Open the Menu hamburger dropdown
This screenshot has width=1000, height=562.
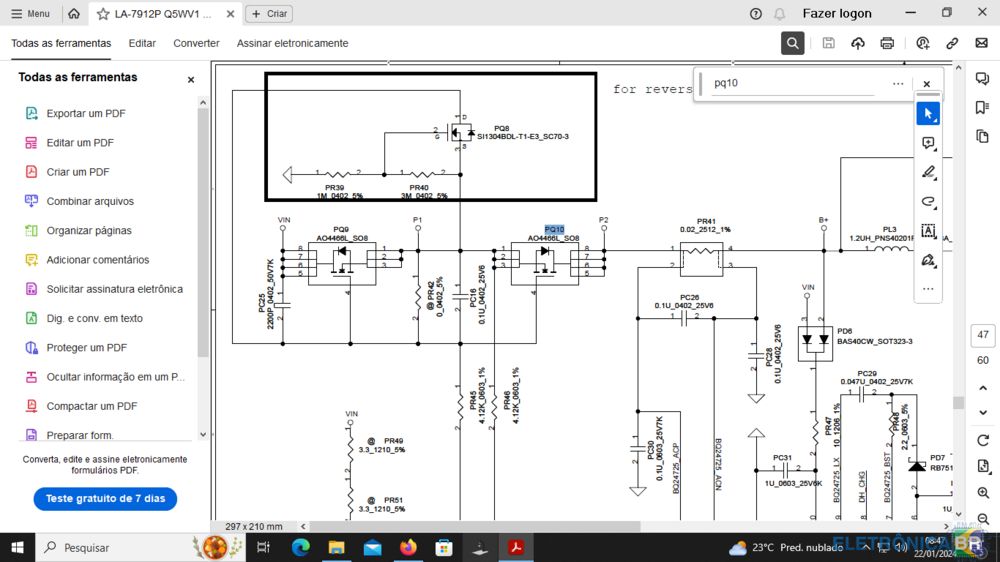point(31,14)
